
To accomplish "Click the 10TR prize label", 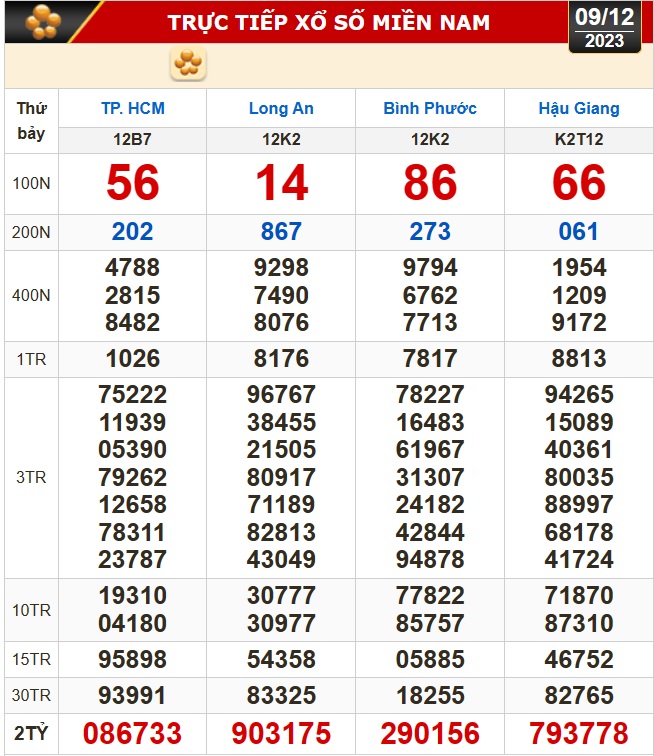I will coord(31,610).
